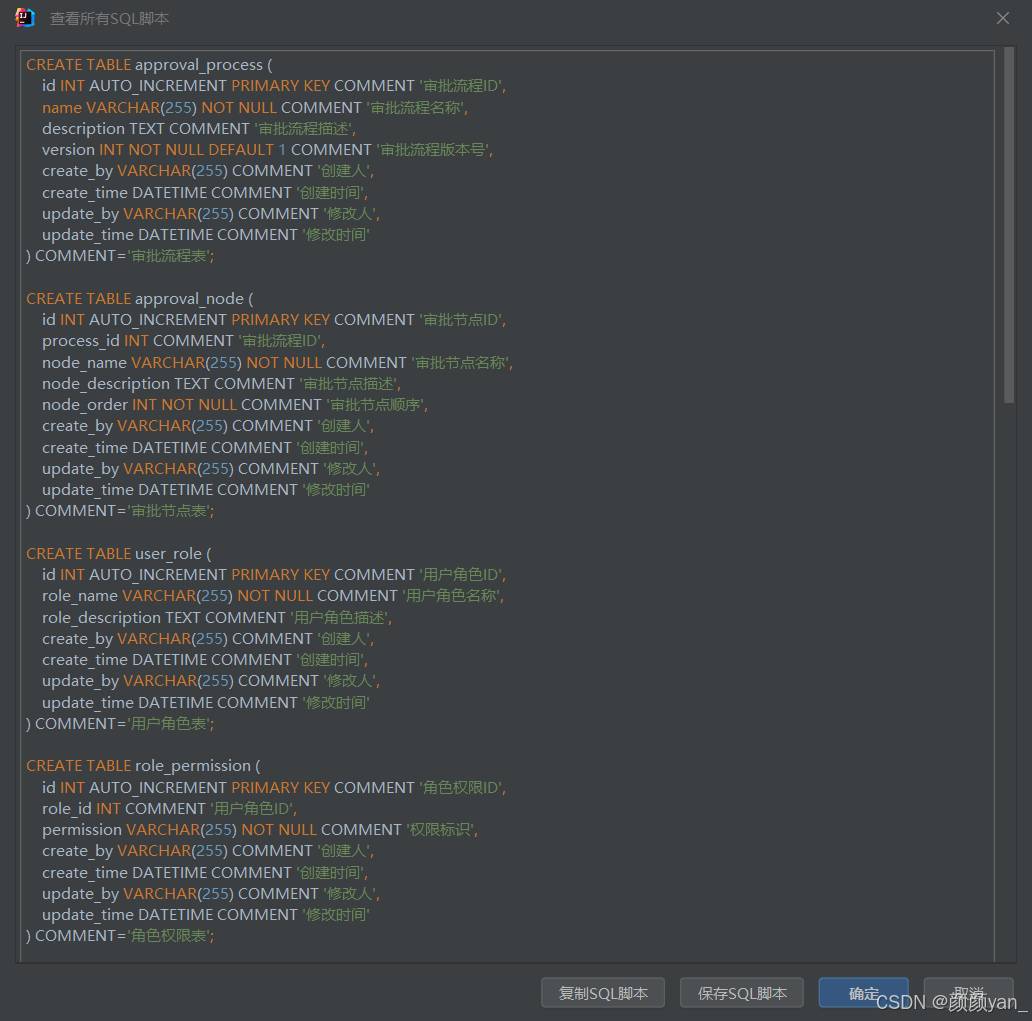1032x1021 pixels.
Task: Click the CREATE TABLE role_permission line
Action: [x=143, y=766]
